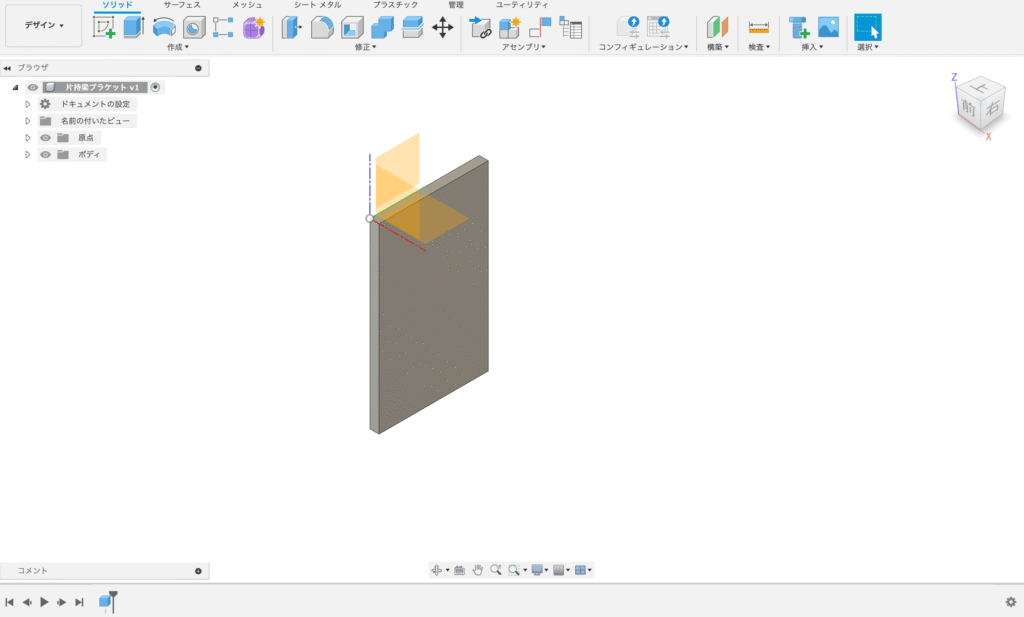Open the デザイン workspace dropdown

click(44, 25)
